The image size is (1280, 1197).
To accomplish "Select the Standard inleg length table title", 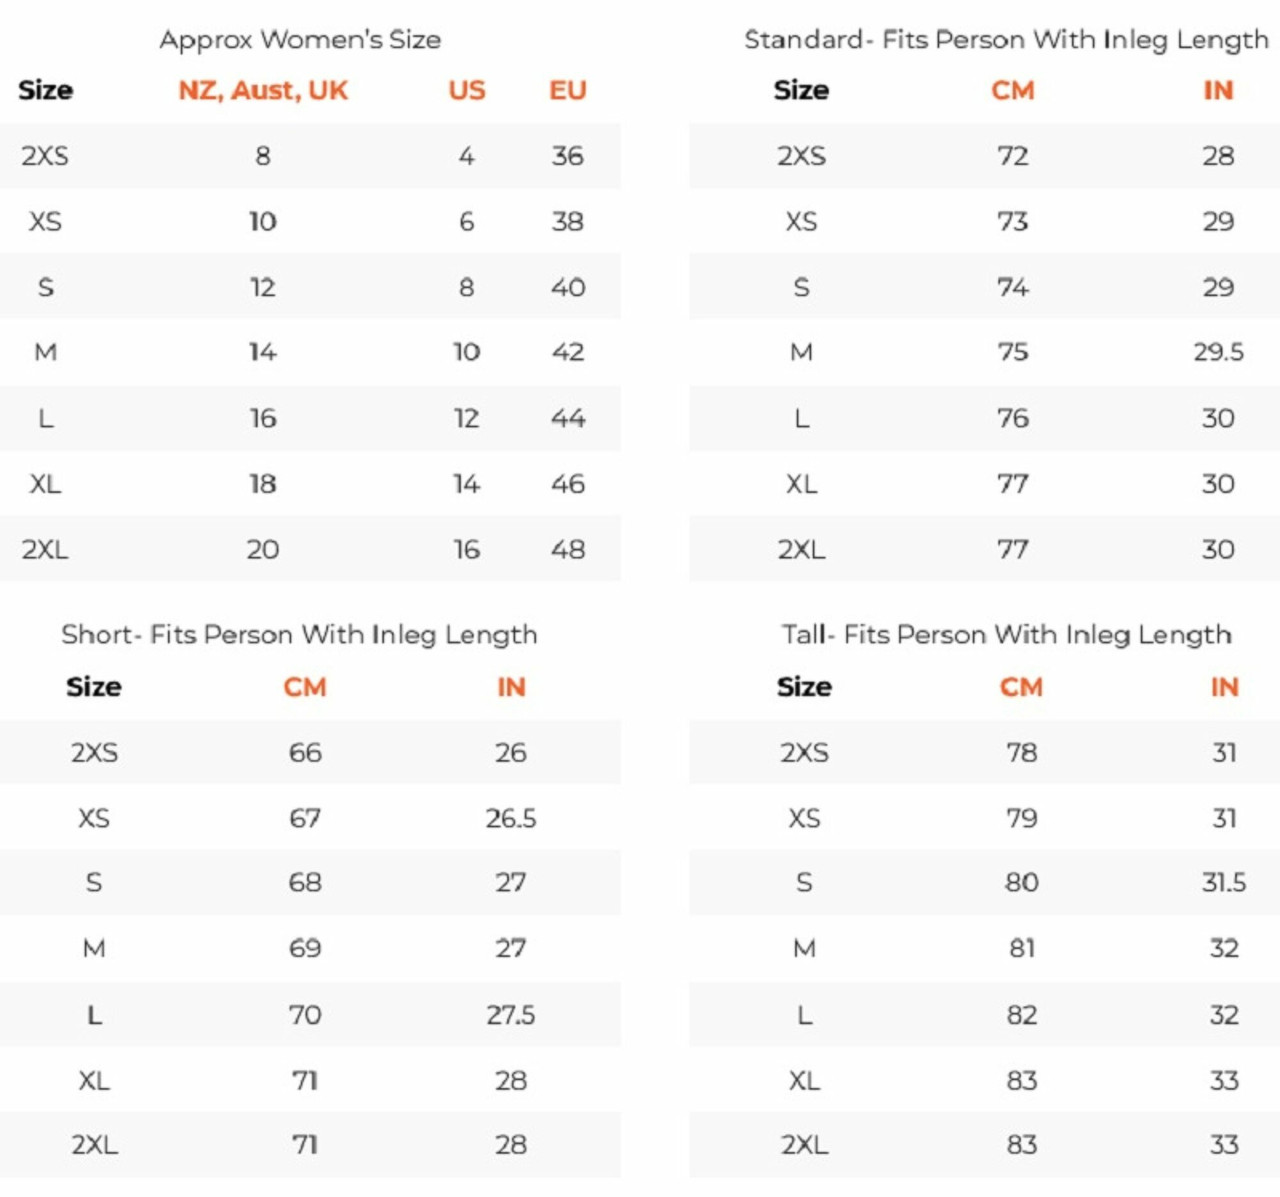I will 1005,40.
